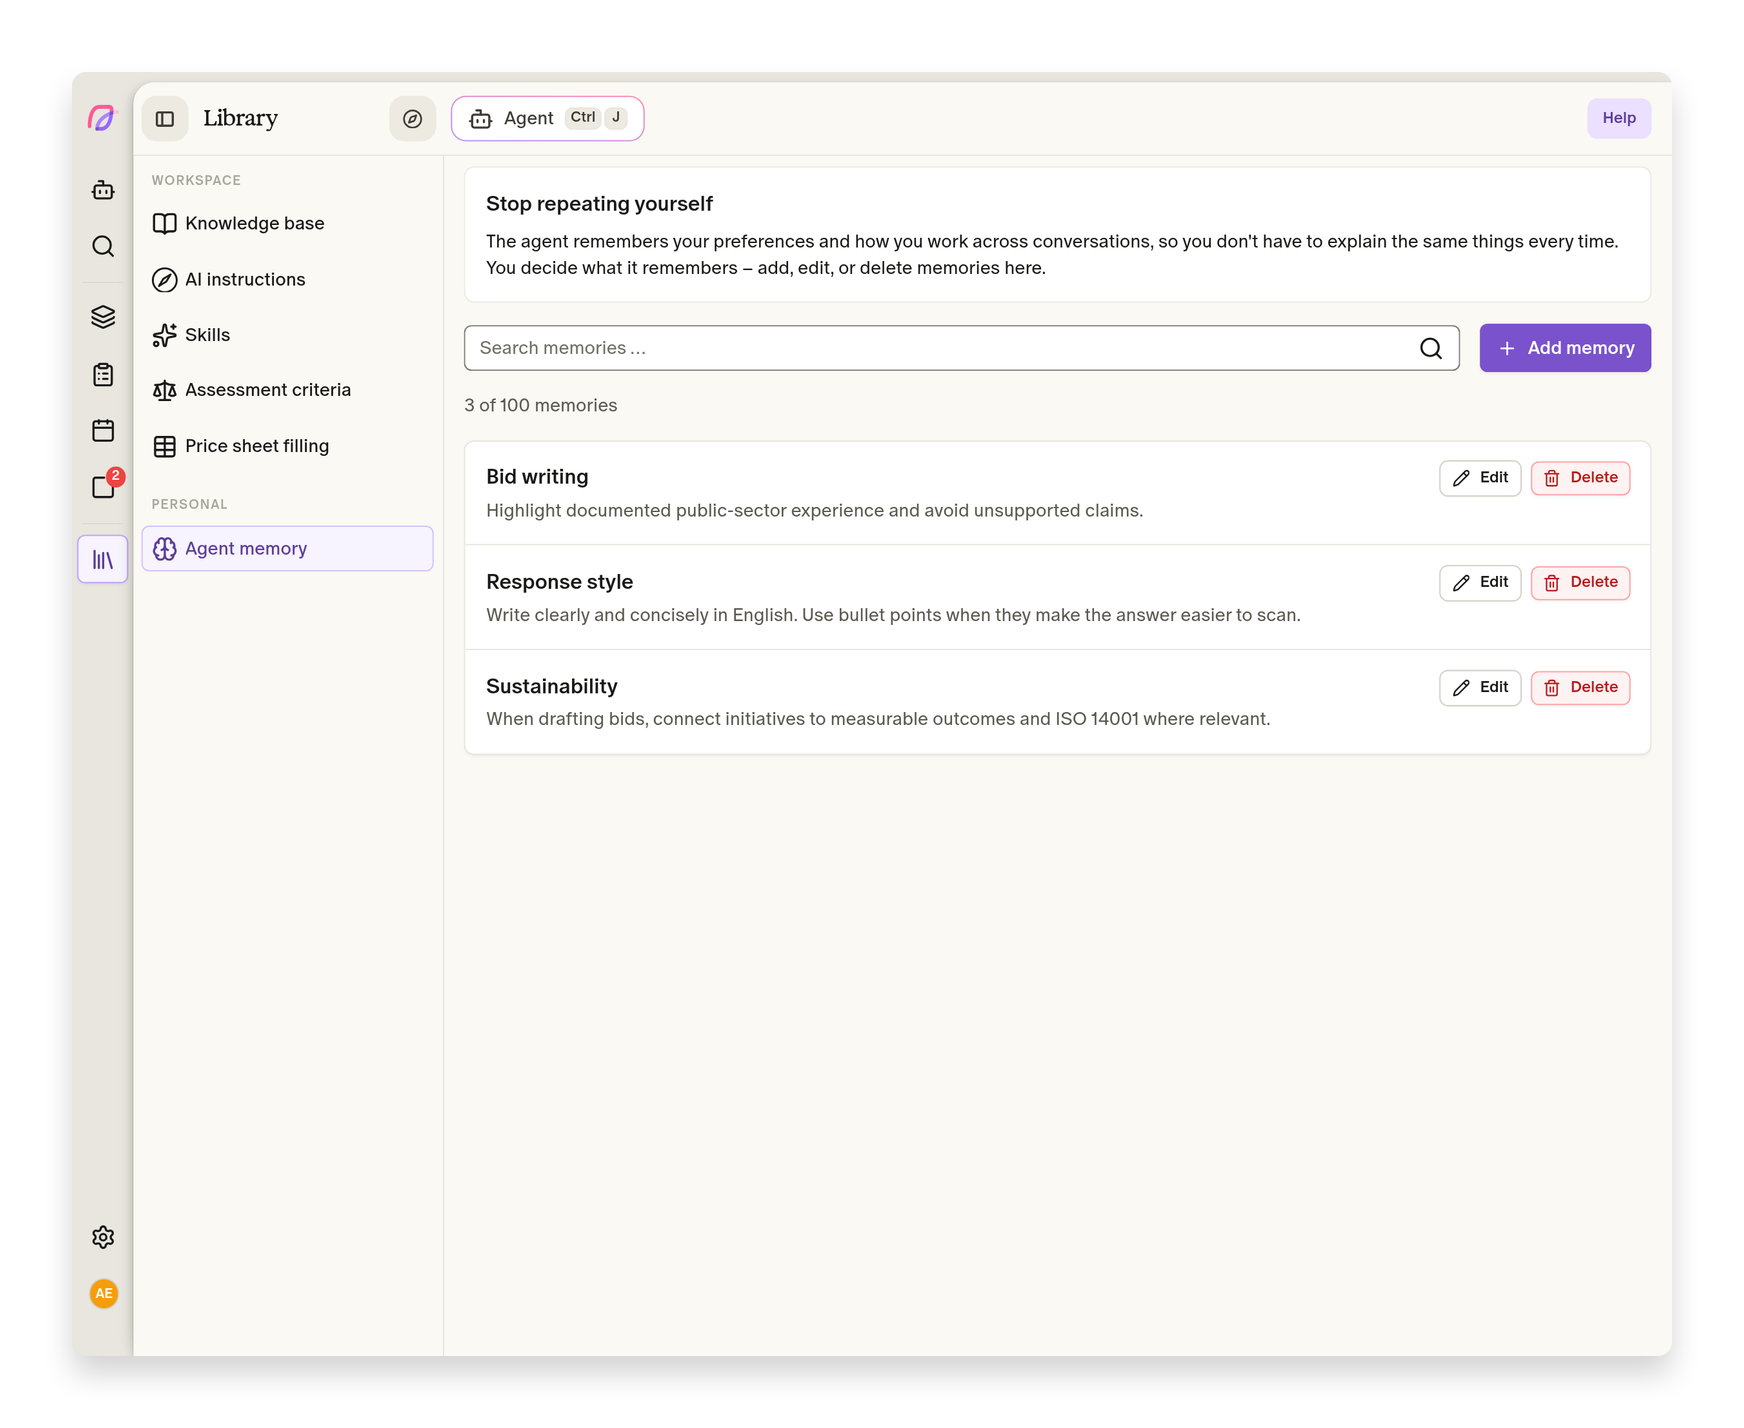This screenshot has height=1428, width=1744.
Task: Click the 'Stop repeating yourself' heading
Action: [x=599, y=204]
